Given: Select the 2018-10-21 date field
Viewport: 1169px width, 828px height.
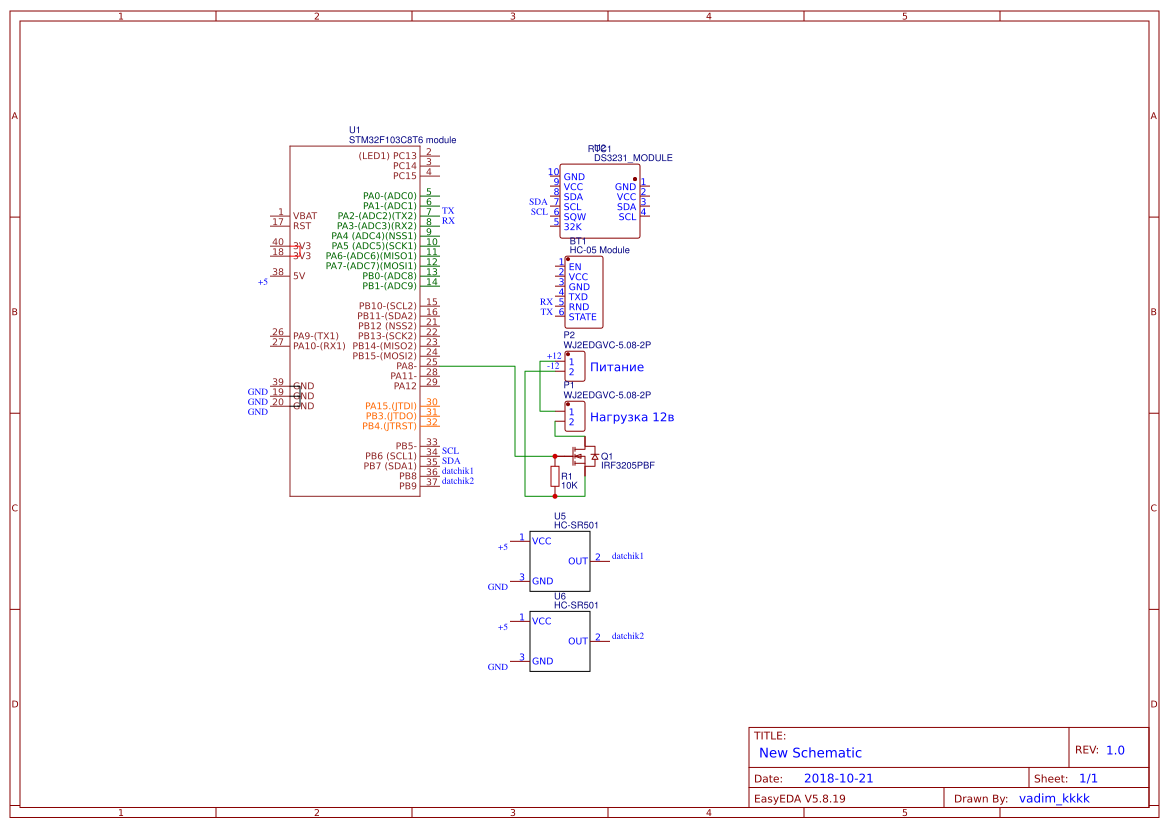Looking at the screenshot, I should tap(841, 777).
